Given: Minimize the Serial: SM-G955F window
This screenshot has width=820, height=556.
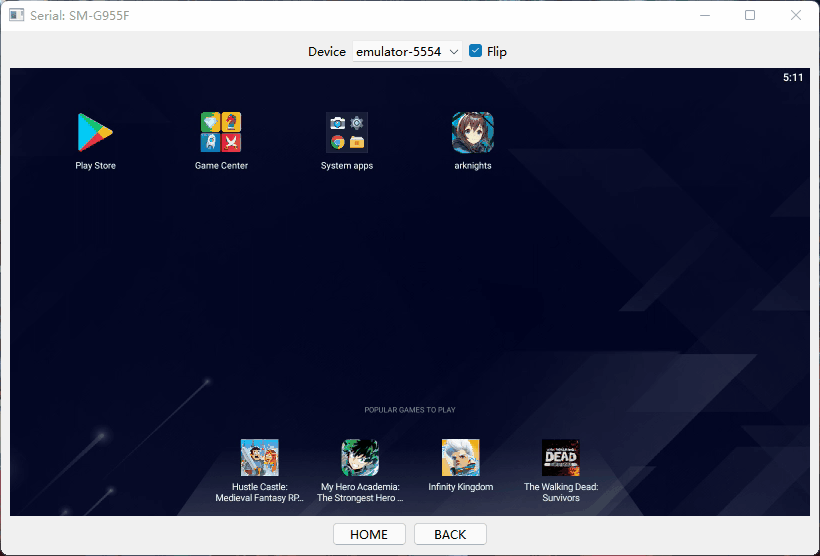Looking at the screenshot, I should pos(705,15).
